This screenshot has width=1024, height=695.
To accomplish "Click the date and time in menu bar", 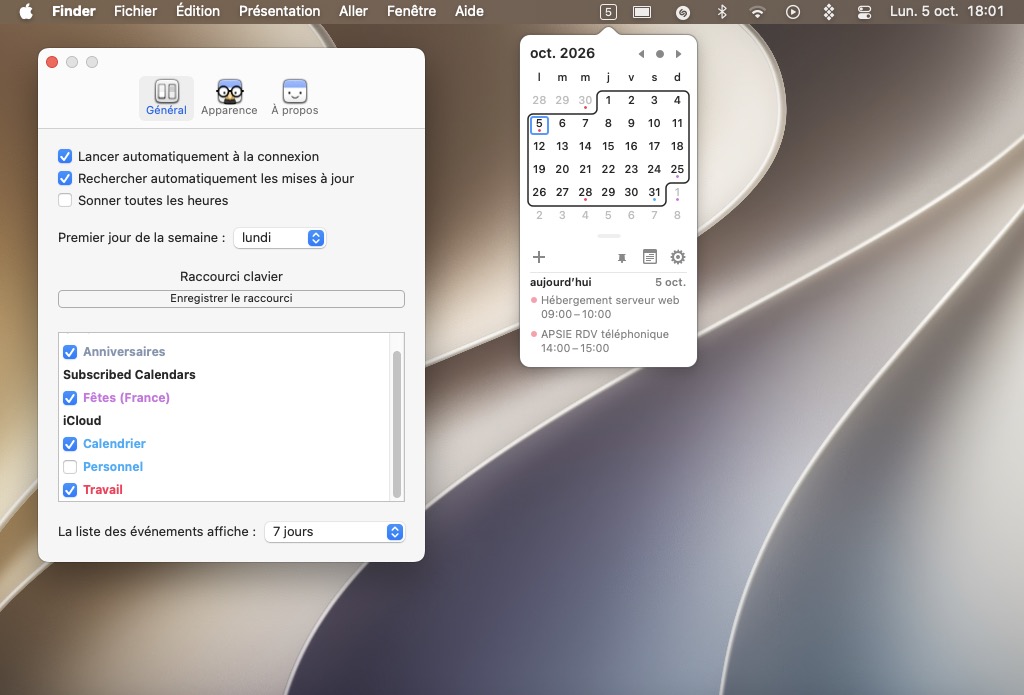I will [947, 11].
